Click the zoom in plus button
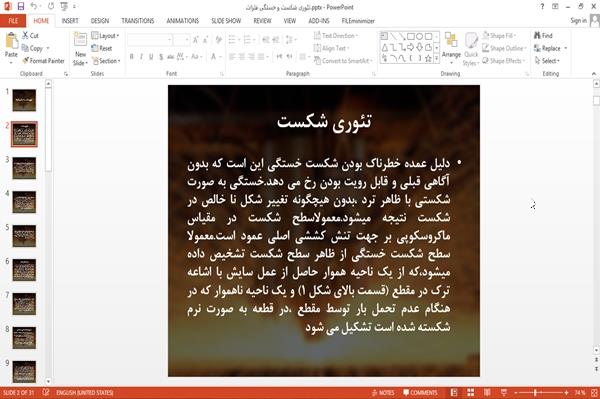This screenshot has width=600, height=399. [566, 392]
